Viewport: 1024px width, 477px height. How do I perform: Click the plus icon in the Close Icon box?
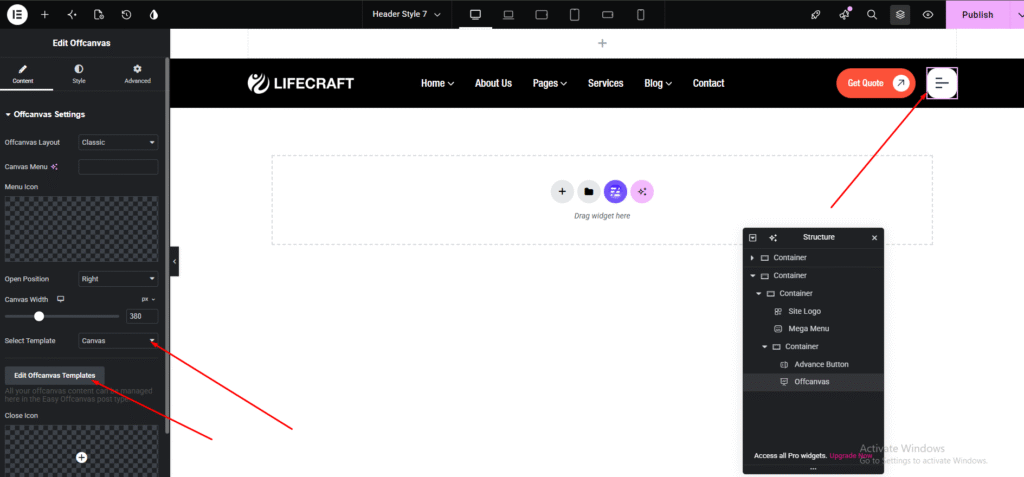(x=82, y=457)
